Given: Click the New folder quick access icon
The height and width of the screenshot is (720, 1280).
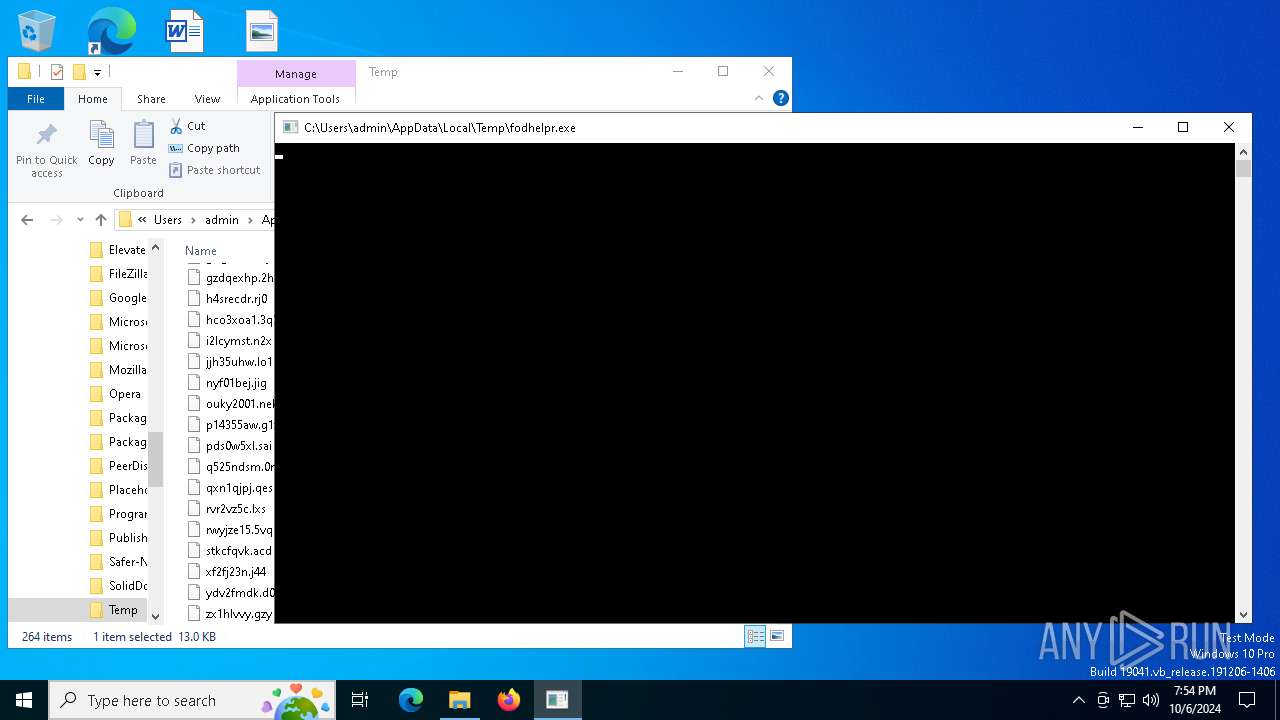Looking at the screenshot, I should [79, 72].
